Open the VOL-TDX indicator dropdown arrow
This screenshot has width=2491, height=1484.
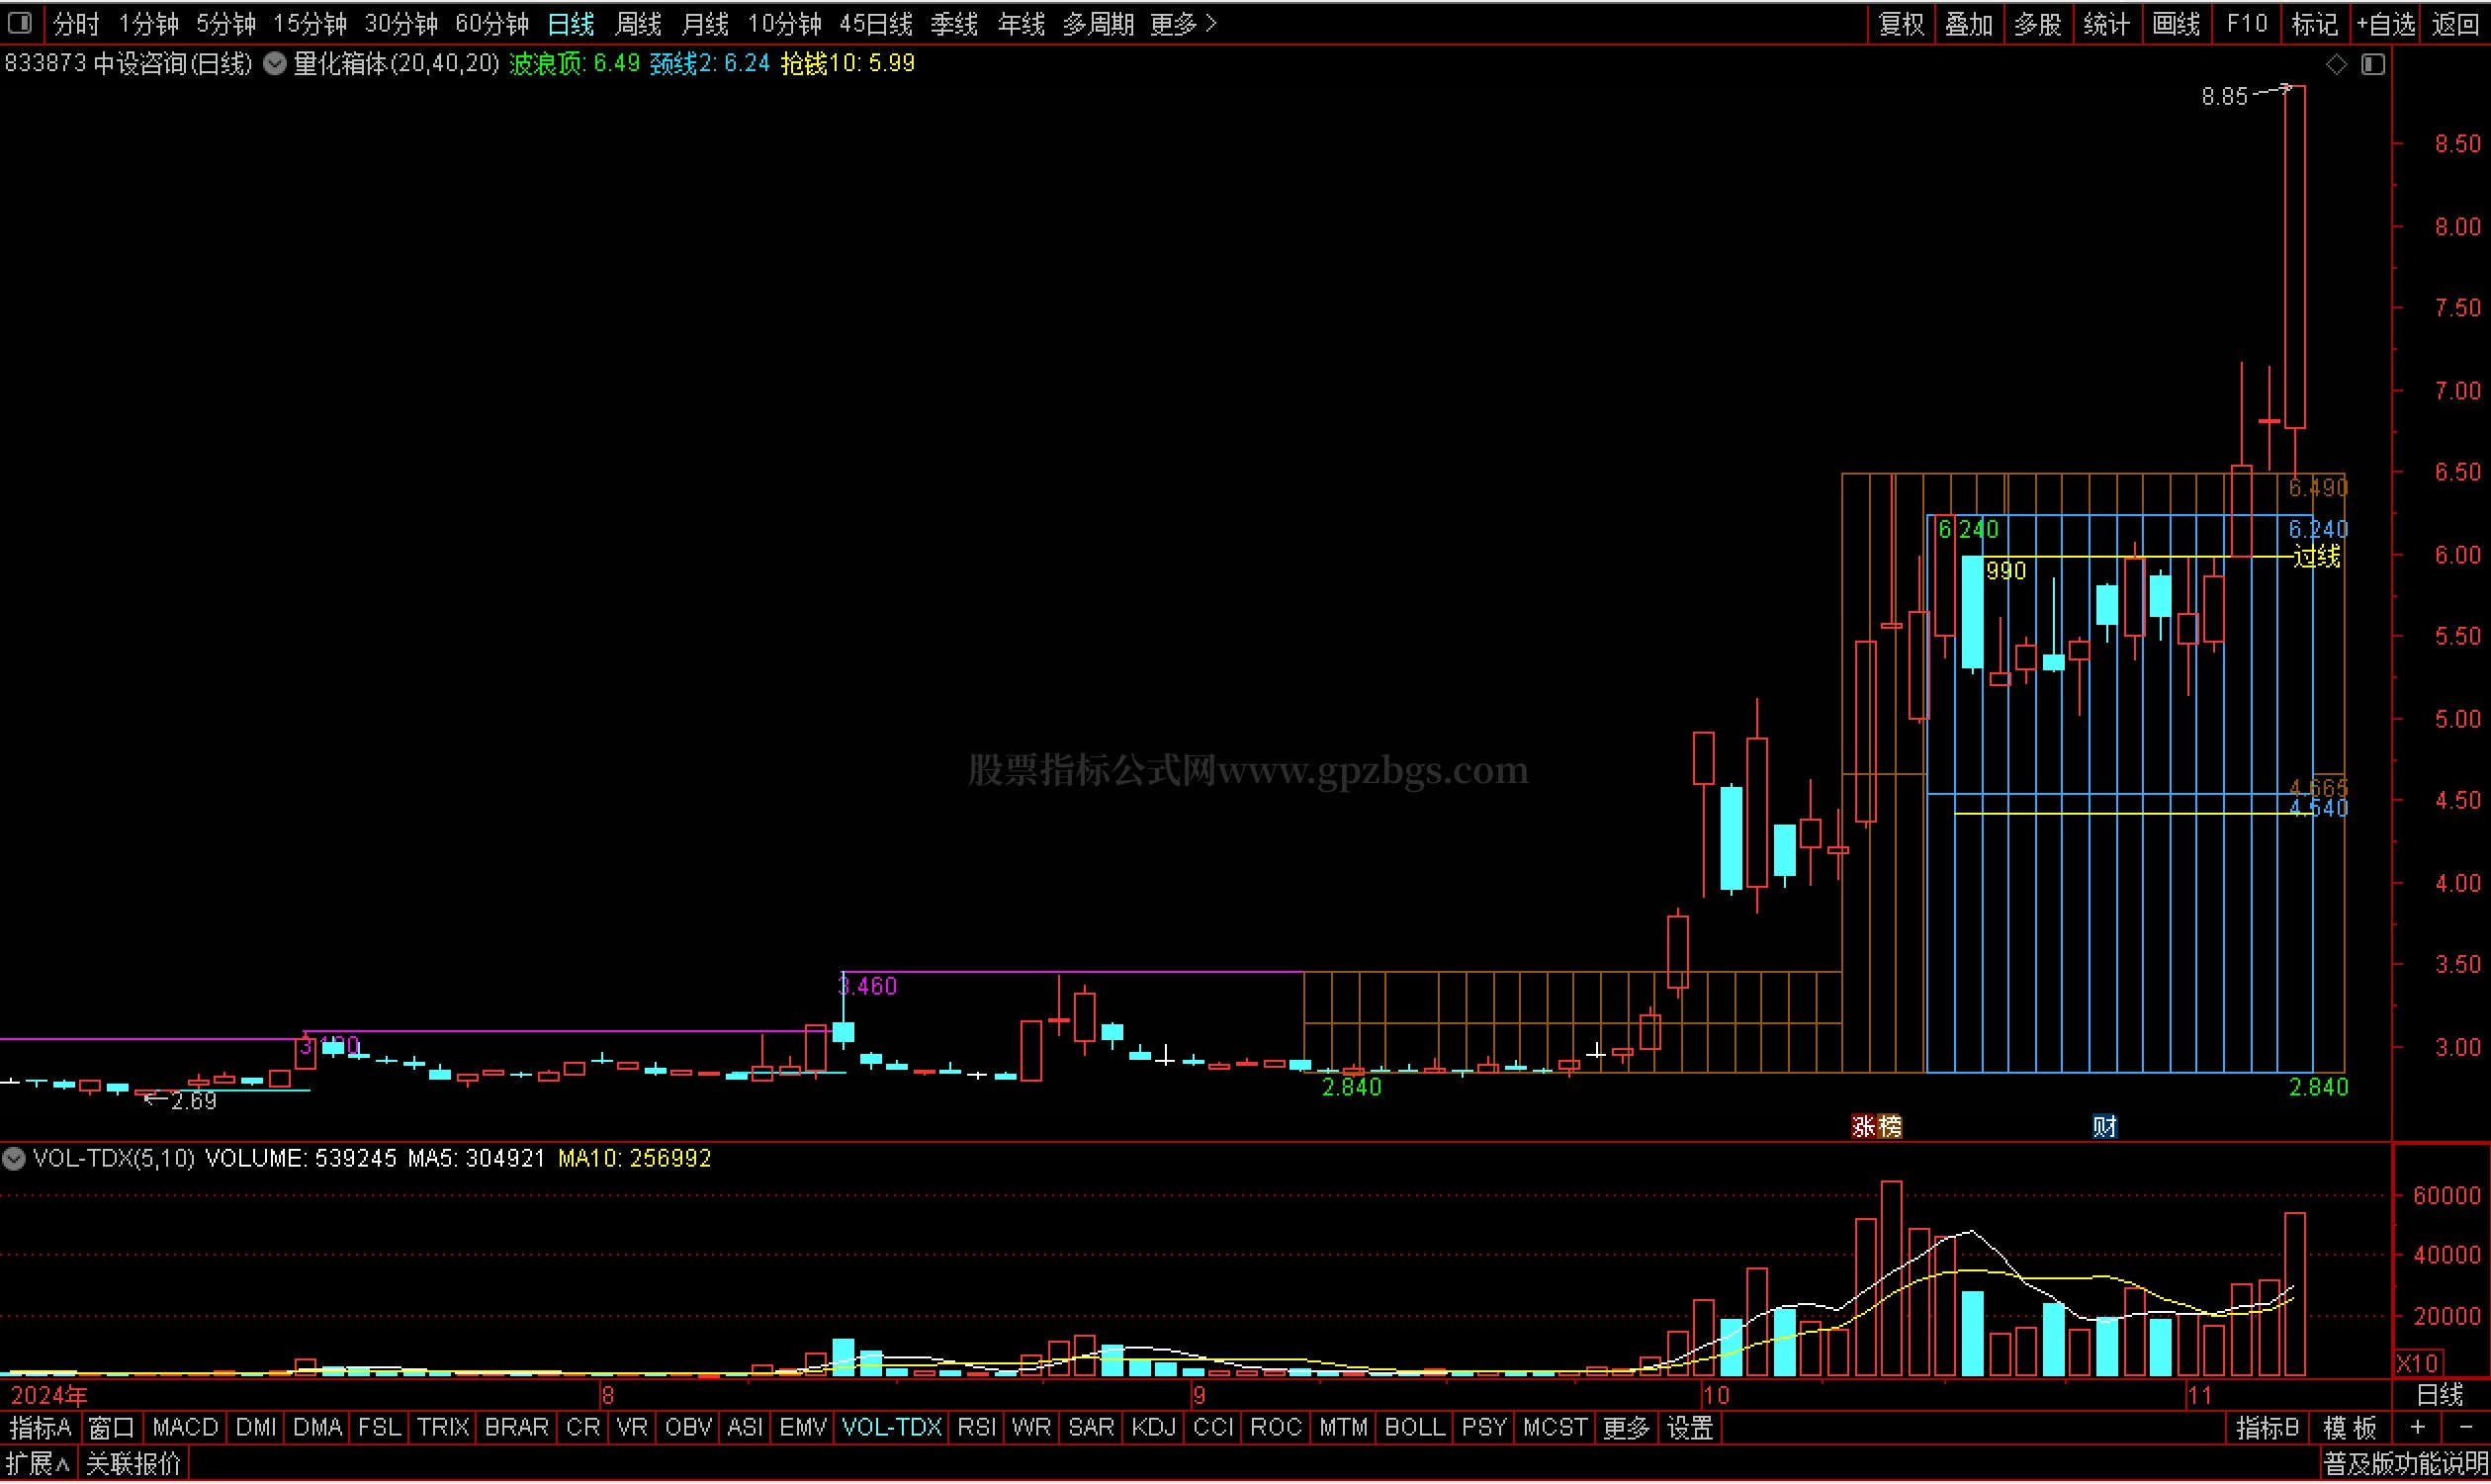click(x=14, y=1159)
